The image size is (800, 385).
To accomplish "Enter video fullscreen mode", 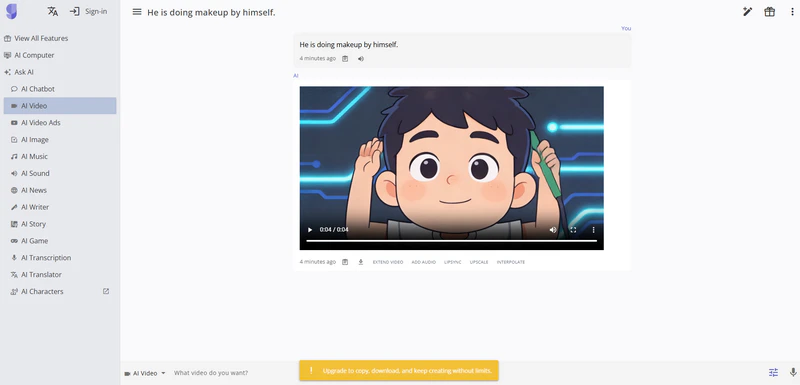I will [573, 229].
